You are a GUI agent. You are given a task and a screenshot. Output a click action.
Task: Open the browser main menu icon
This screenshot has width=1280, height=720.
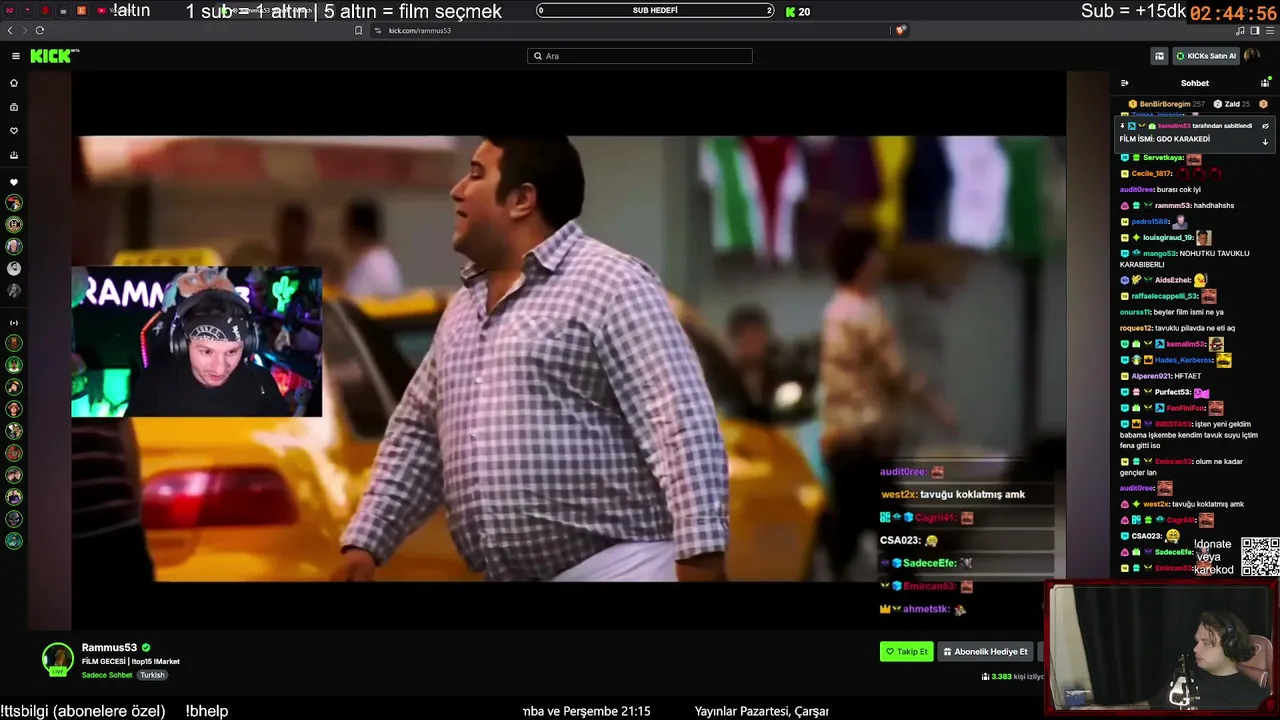(1270, 30)
